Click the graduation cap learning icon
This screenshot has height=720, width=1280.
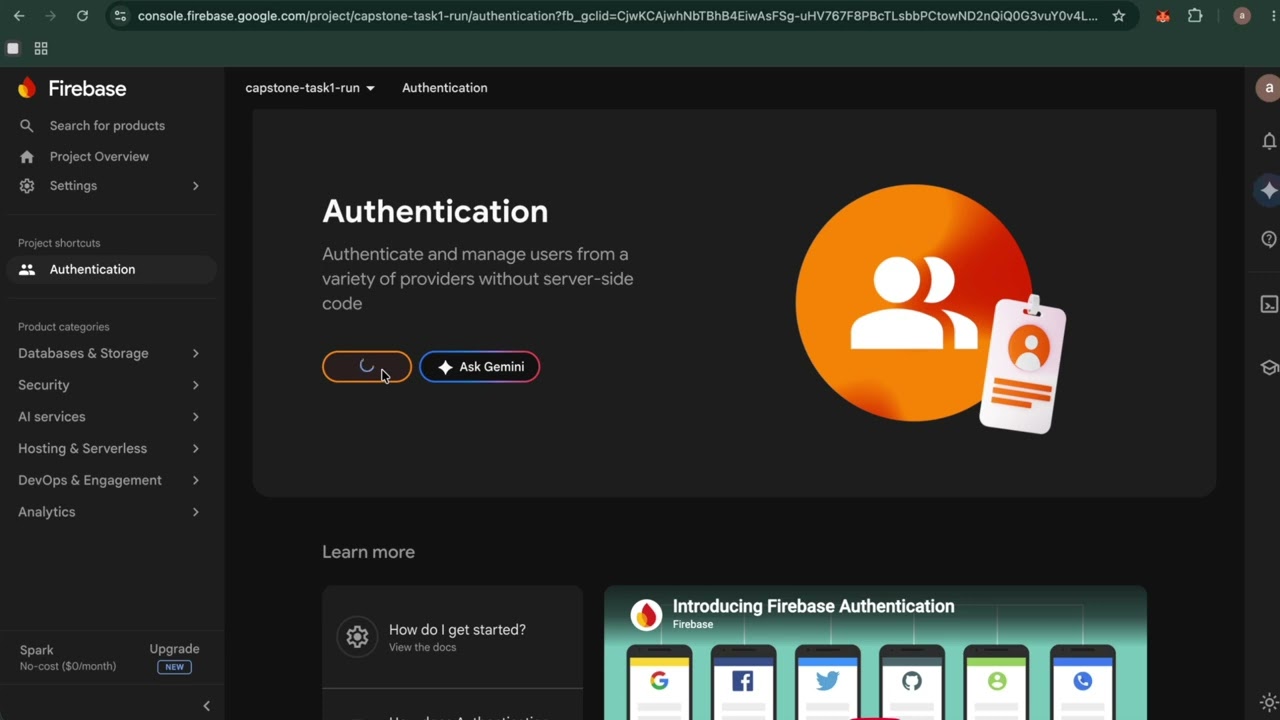click(1269, 368)
